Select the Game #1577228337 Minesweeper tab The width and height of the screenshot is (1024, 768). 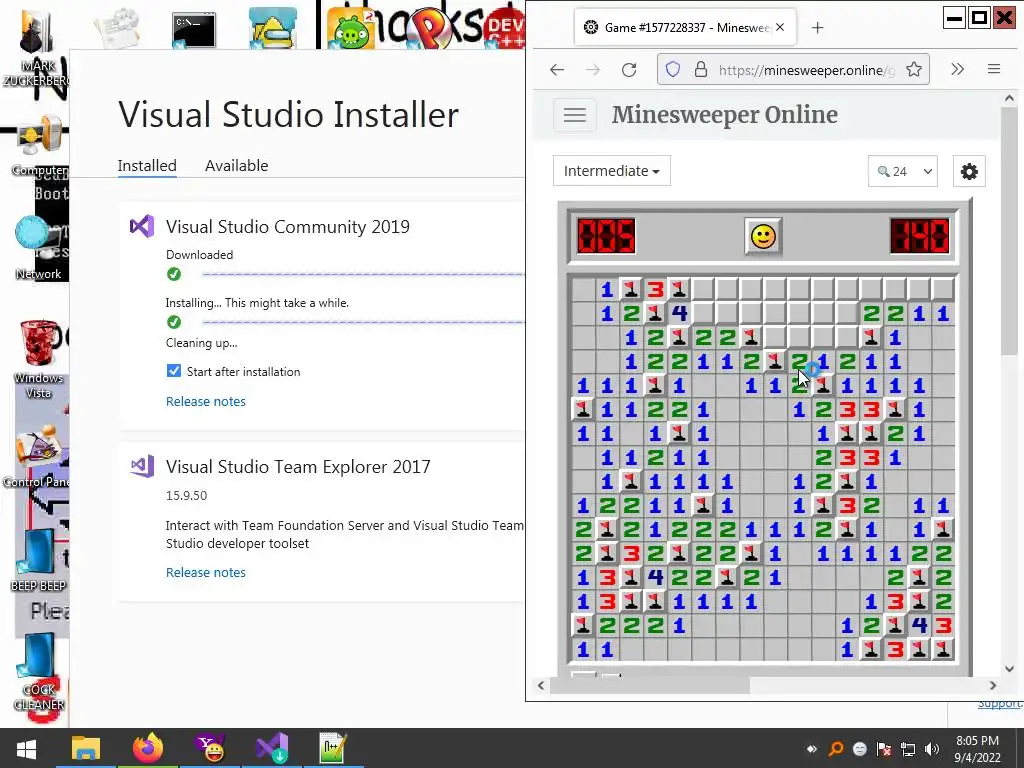click(684, 27)
